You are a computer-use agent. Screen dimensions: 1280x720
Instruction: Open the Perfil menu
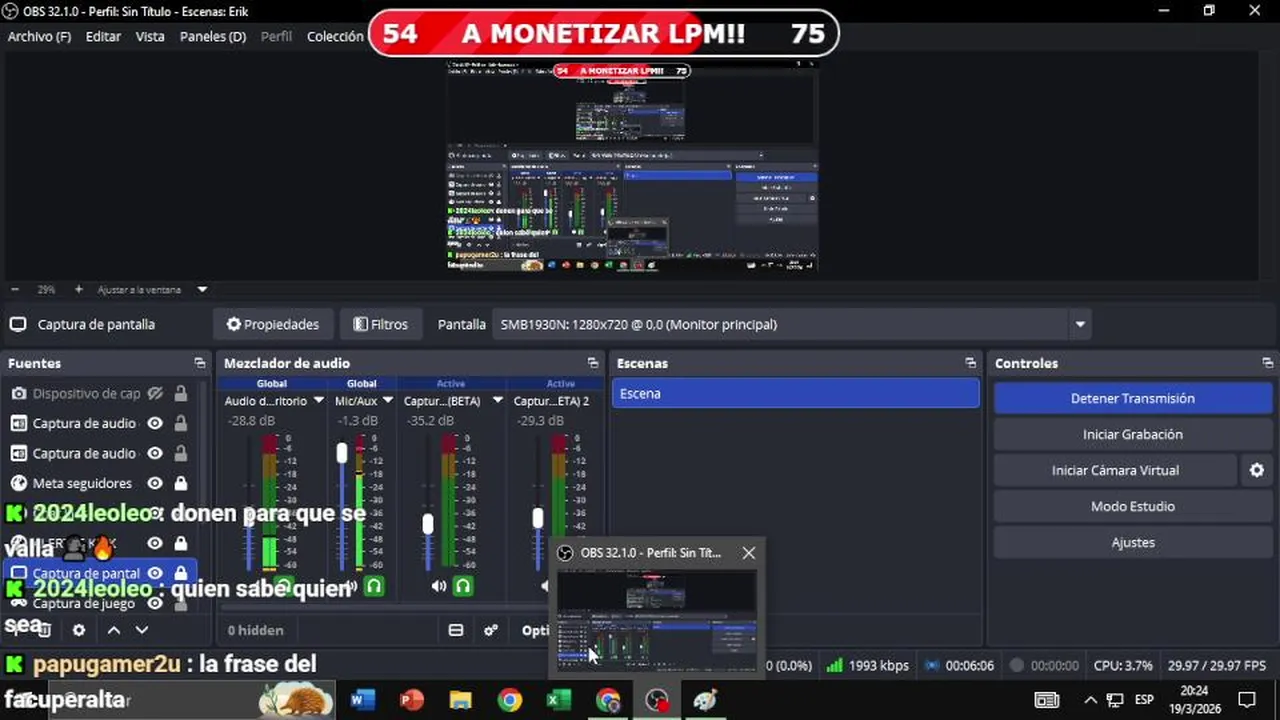(x=276, y=36)
